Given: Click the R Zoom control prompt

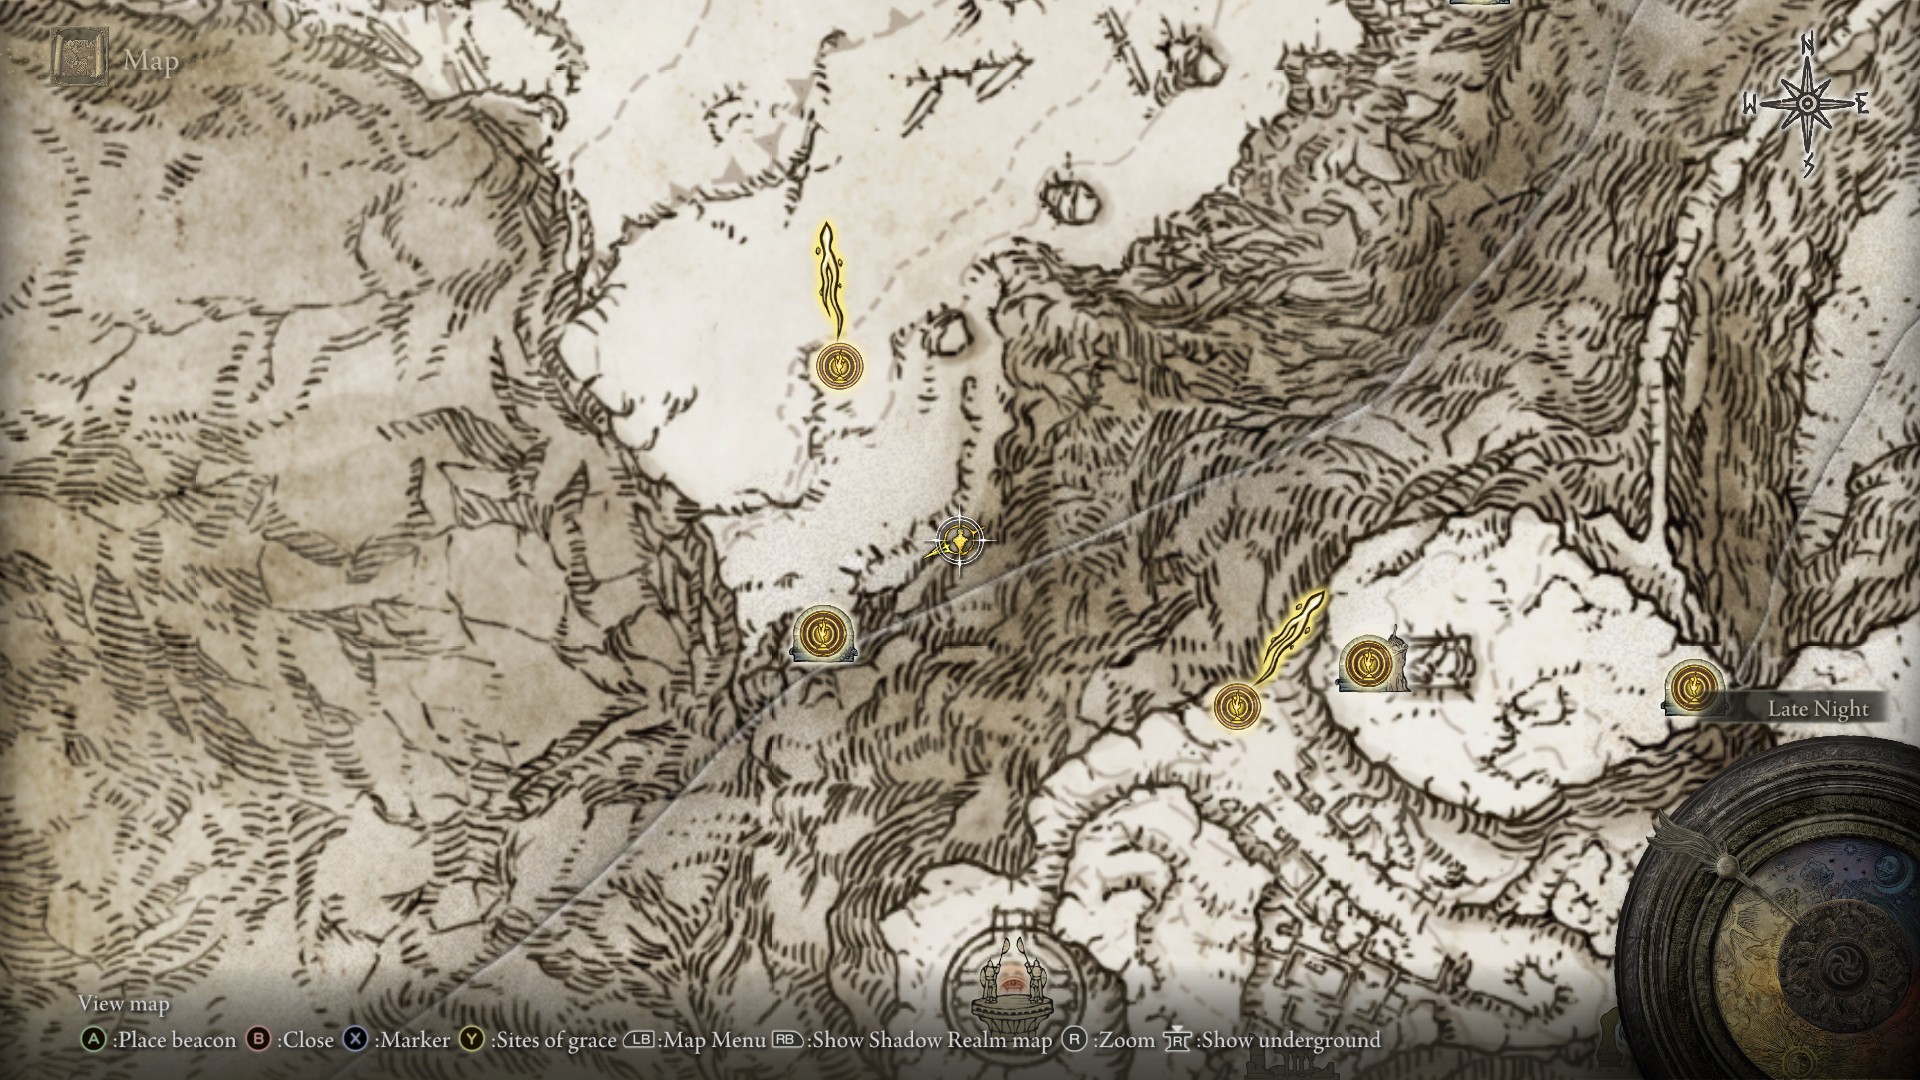Looking at the screenshot, I should 1109,1040.
